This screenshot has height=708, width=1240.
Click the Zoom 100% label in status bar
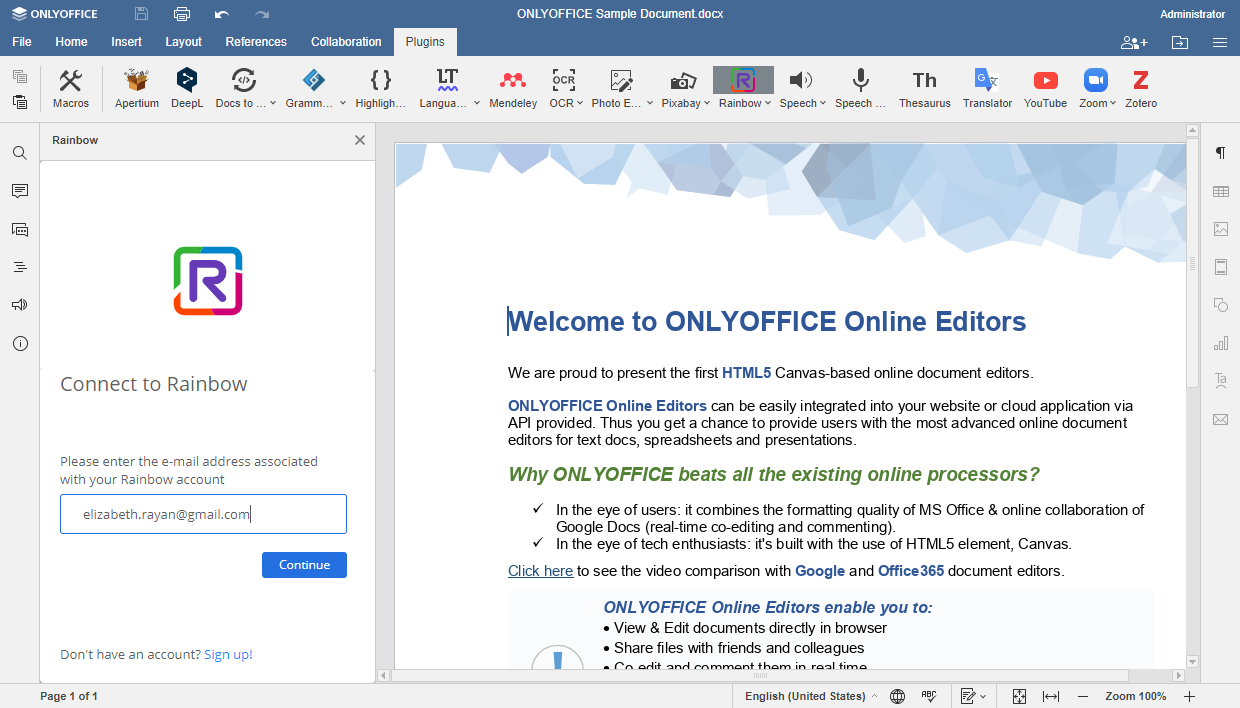pos(1136,696)
